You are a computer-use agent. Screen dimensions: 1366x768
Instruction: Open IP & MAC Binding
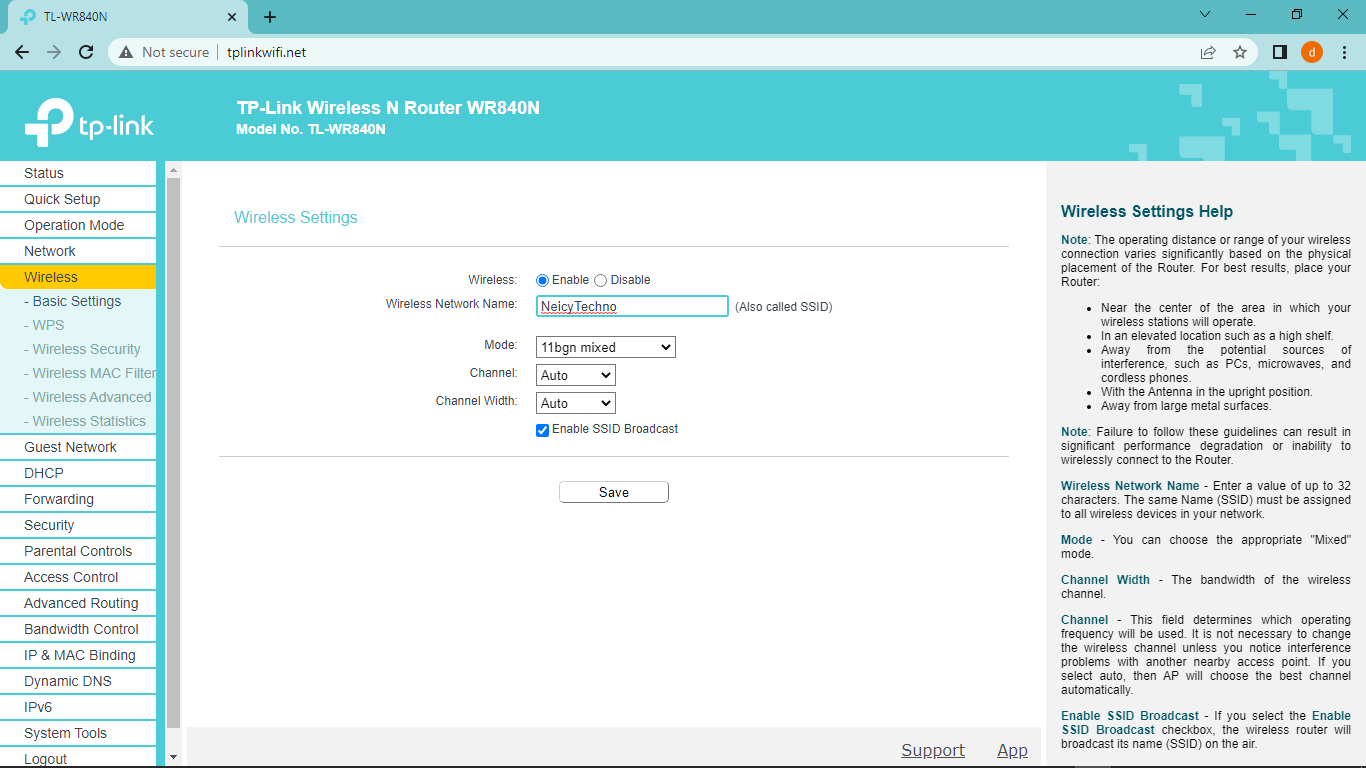tap(78, 655)
